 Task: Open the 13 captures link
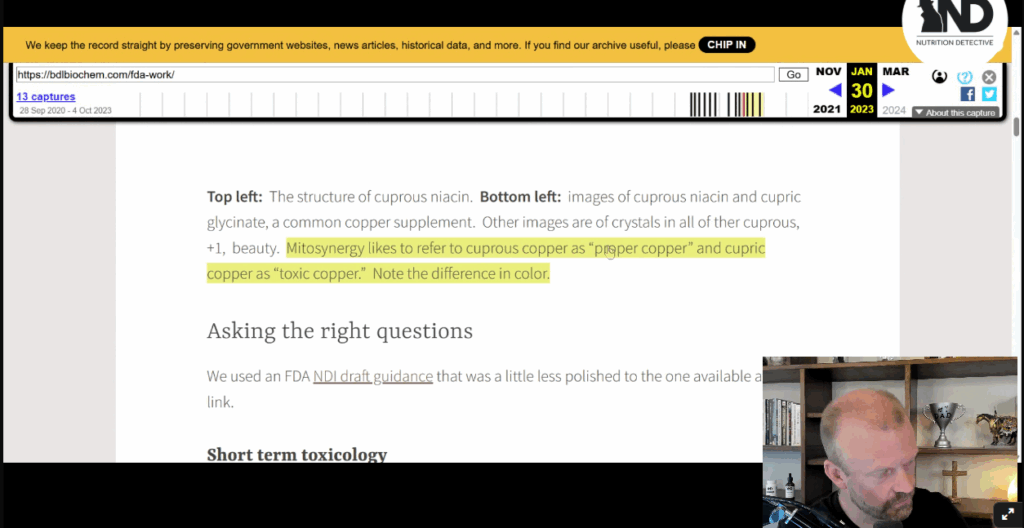46,97
